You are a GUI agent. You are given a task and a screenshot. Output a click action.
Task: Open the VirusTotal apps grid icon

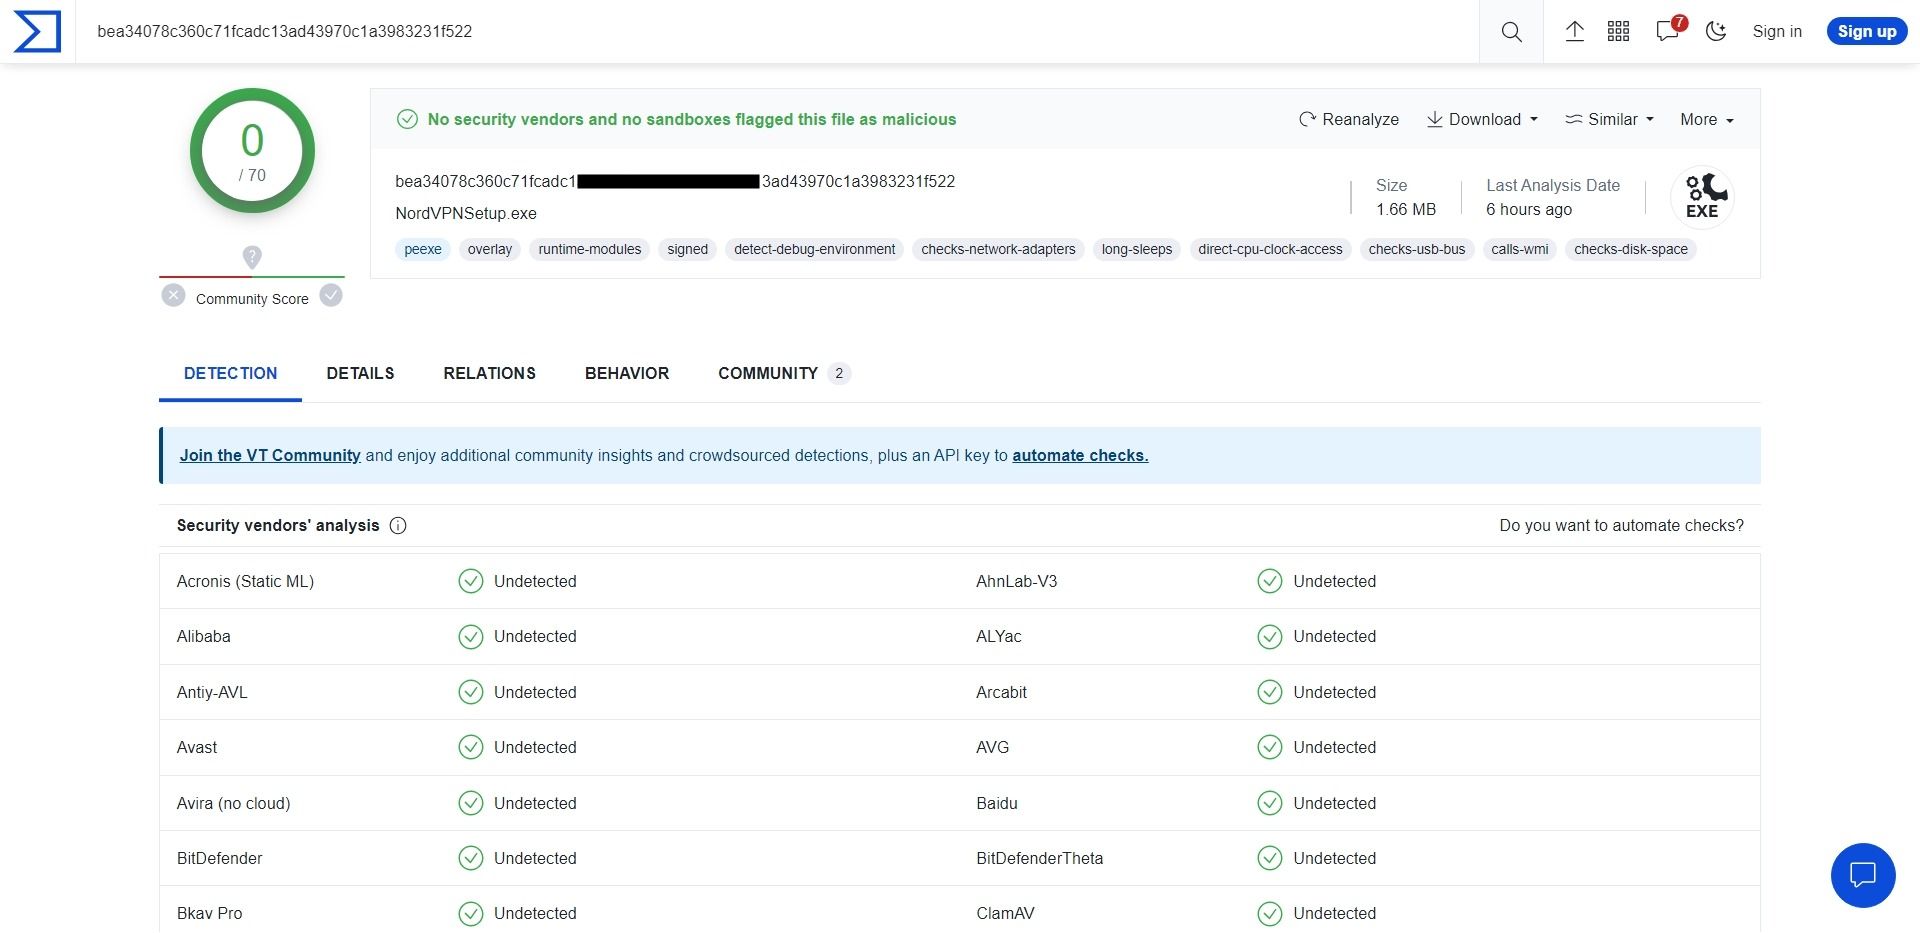pos(1618,31)
